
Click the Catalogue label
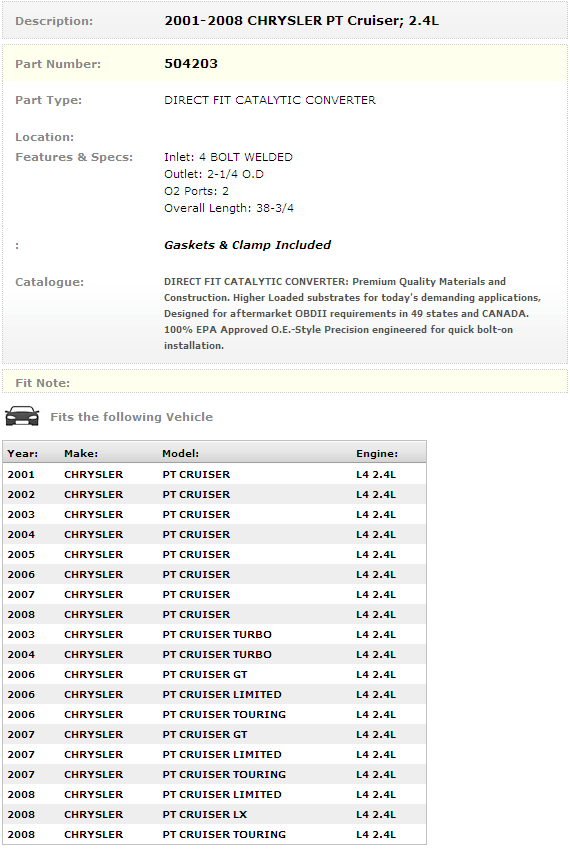[50, 282]
